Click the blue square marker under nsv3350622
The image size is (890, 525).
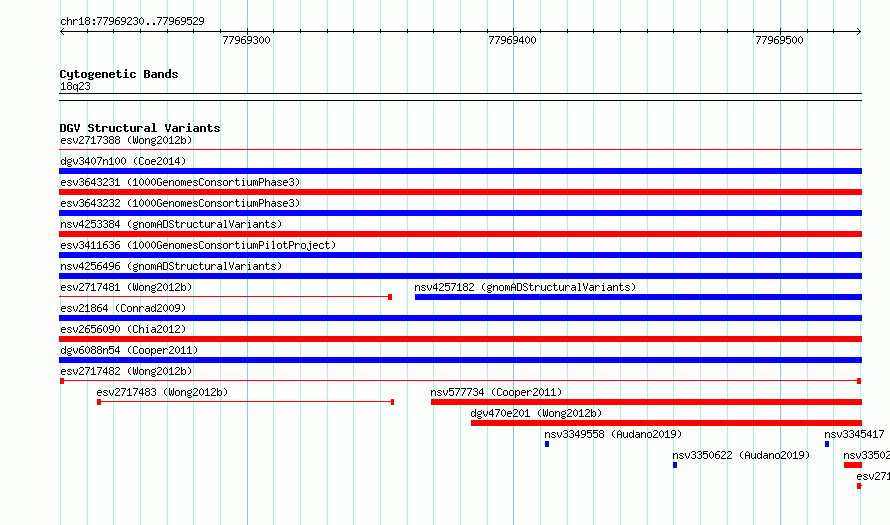pyautogui.click(x=675, y=465)
